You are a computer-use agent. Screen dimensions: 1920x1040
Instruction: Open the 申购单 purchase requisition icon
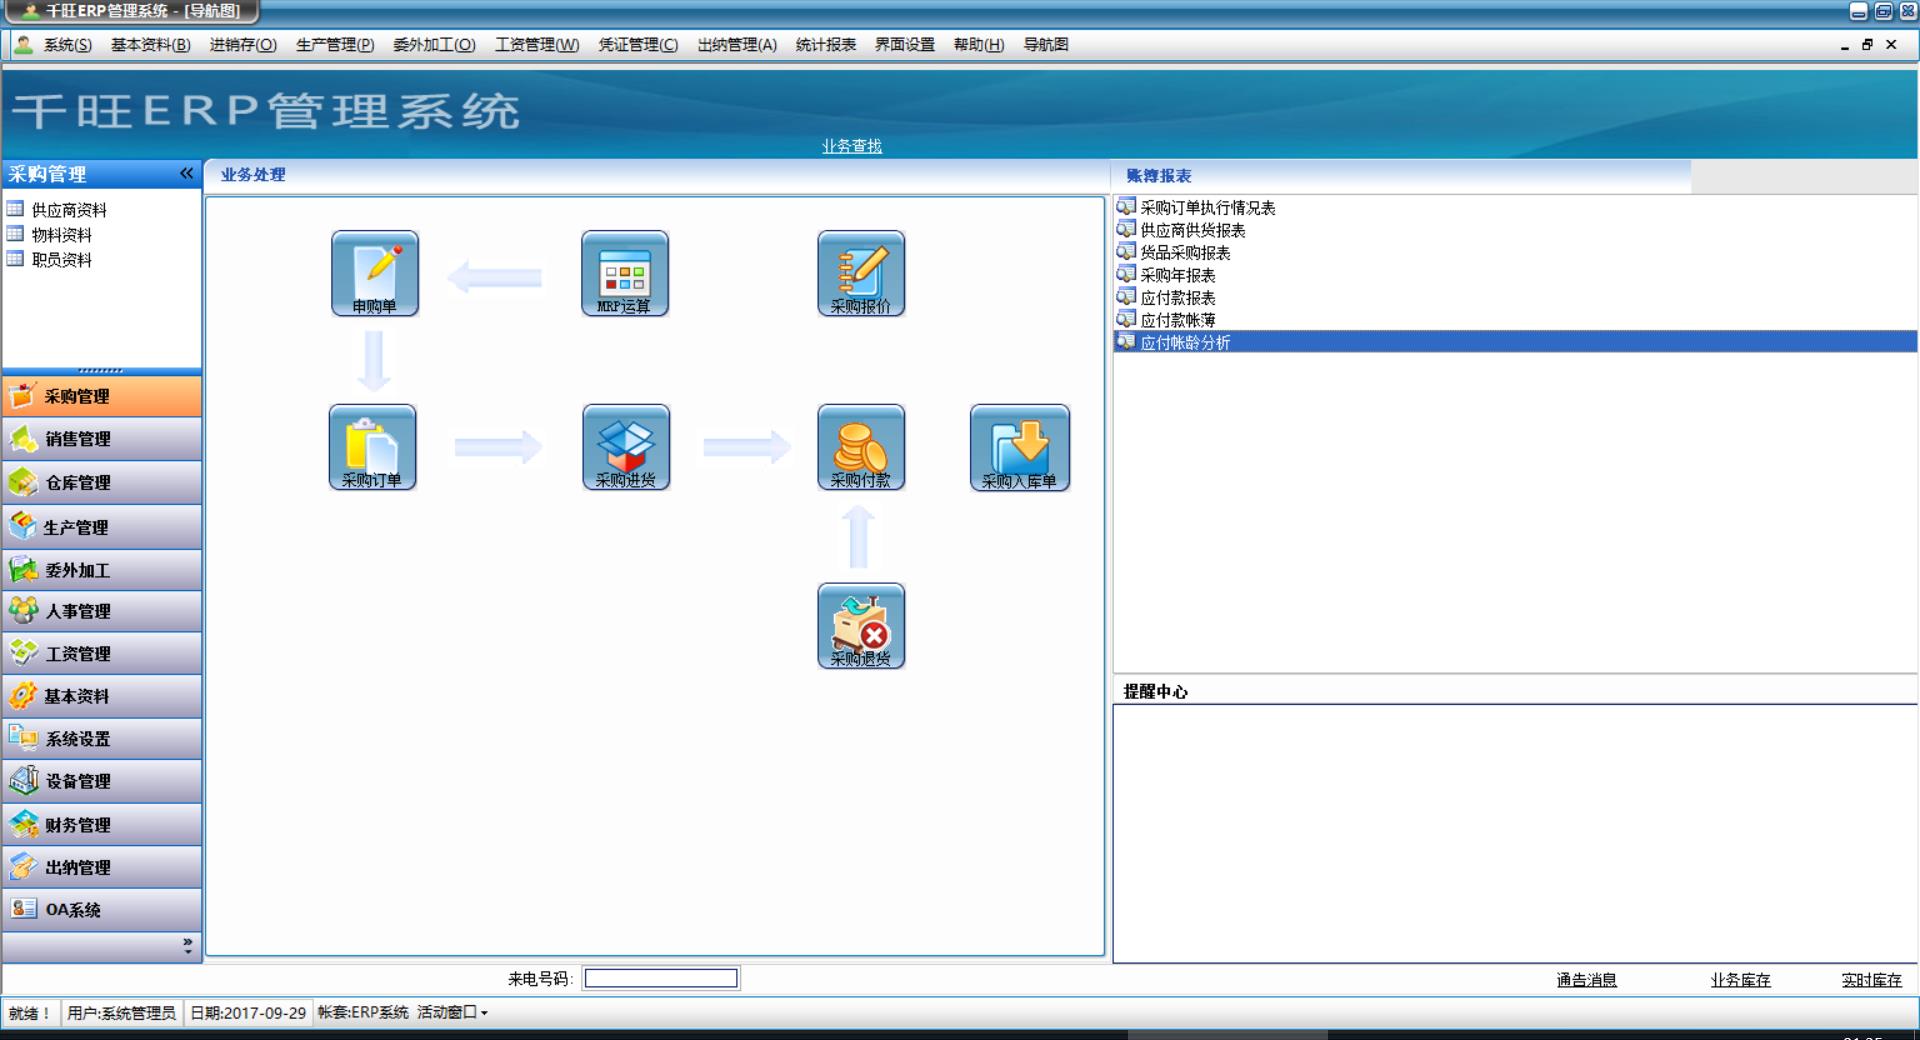pyautogui.click(x=375, y=274)
